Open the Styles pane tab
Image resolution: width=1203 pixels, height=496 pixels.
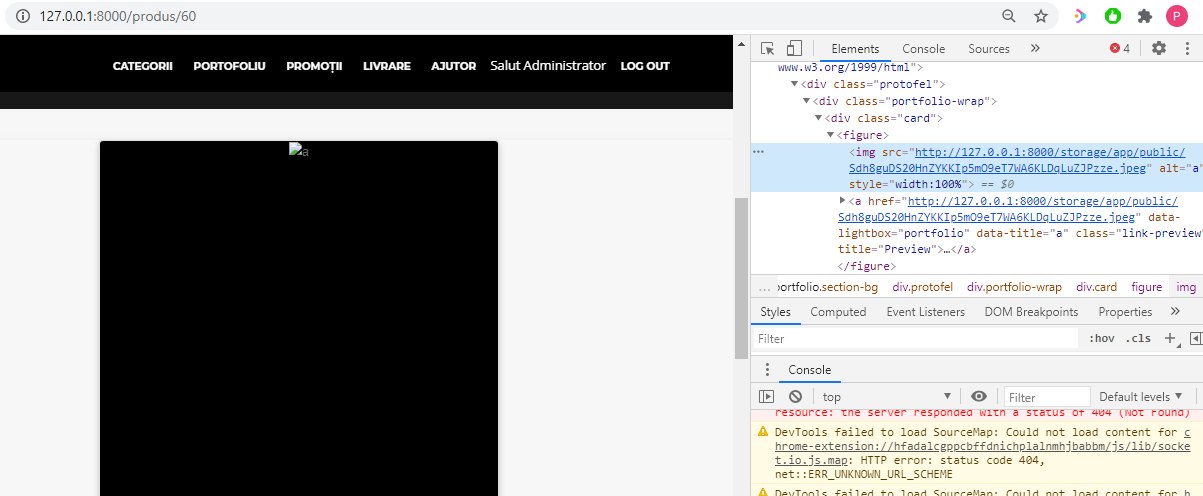click(775, 312)
